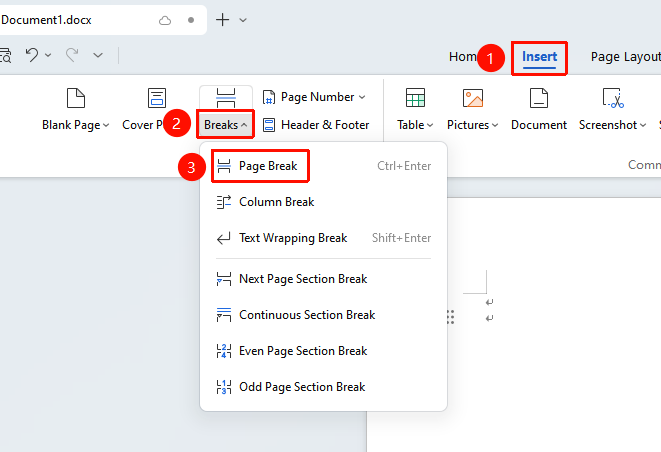This screenshot has height=452, width=661.
Task: Click the Ctrl+Enter shortcut text
Action: 404,166
